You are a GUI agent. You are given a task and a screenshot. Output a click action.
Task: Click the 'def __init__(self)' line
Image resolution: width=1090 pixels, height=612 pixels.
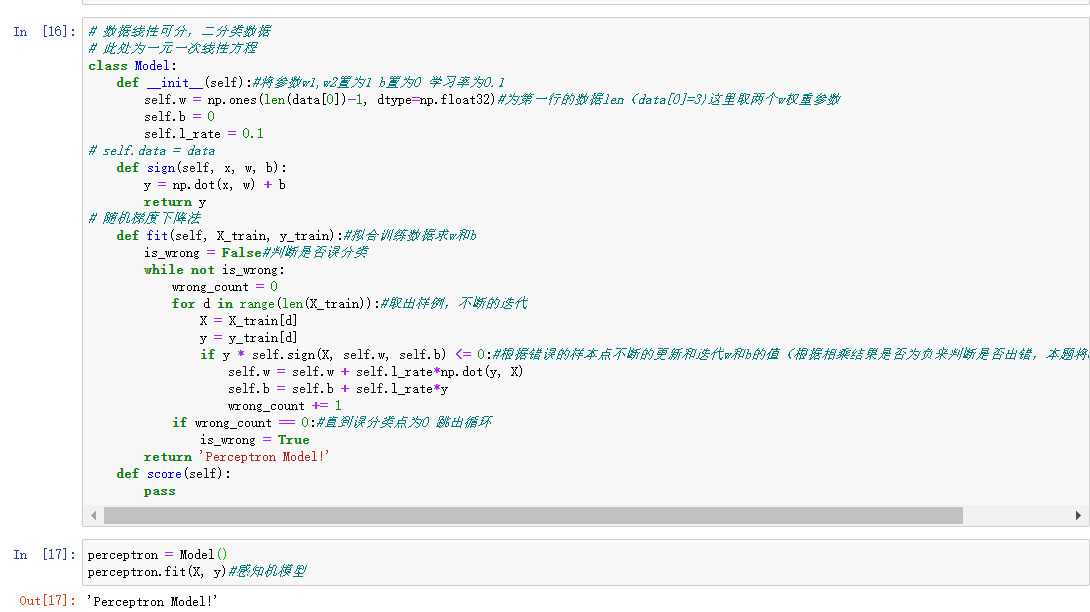[x=311, y=83]
